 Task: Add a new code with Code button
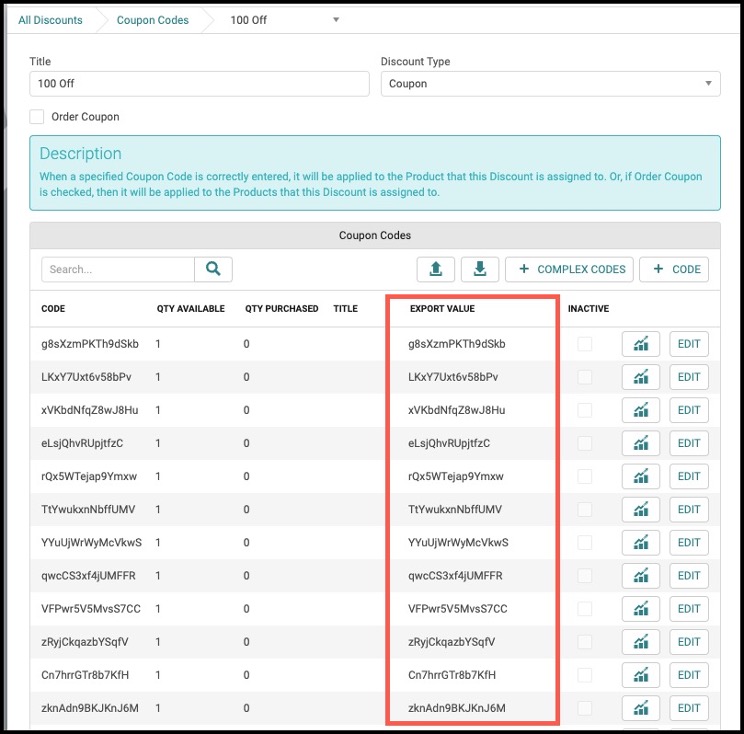[674, 269]
